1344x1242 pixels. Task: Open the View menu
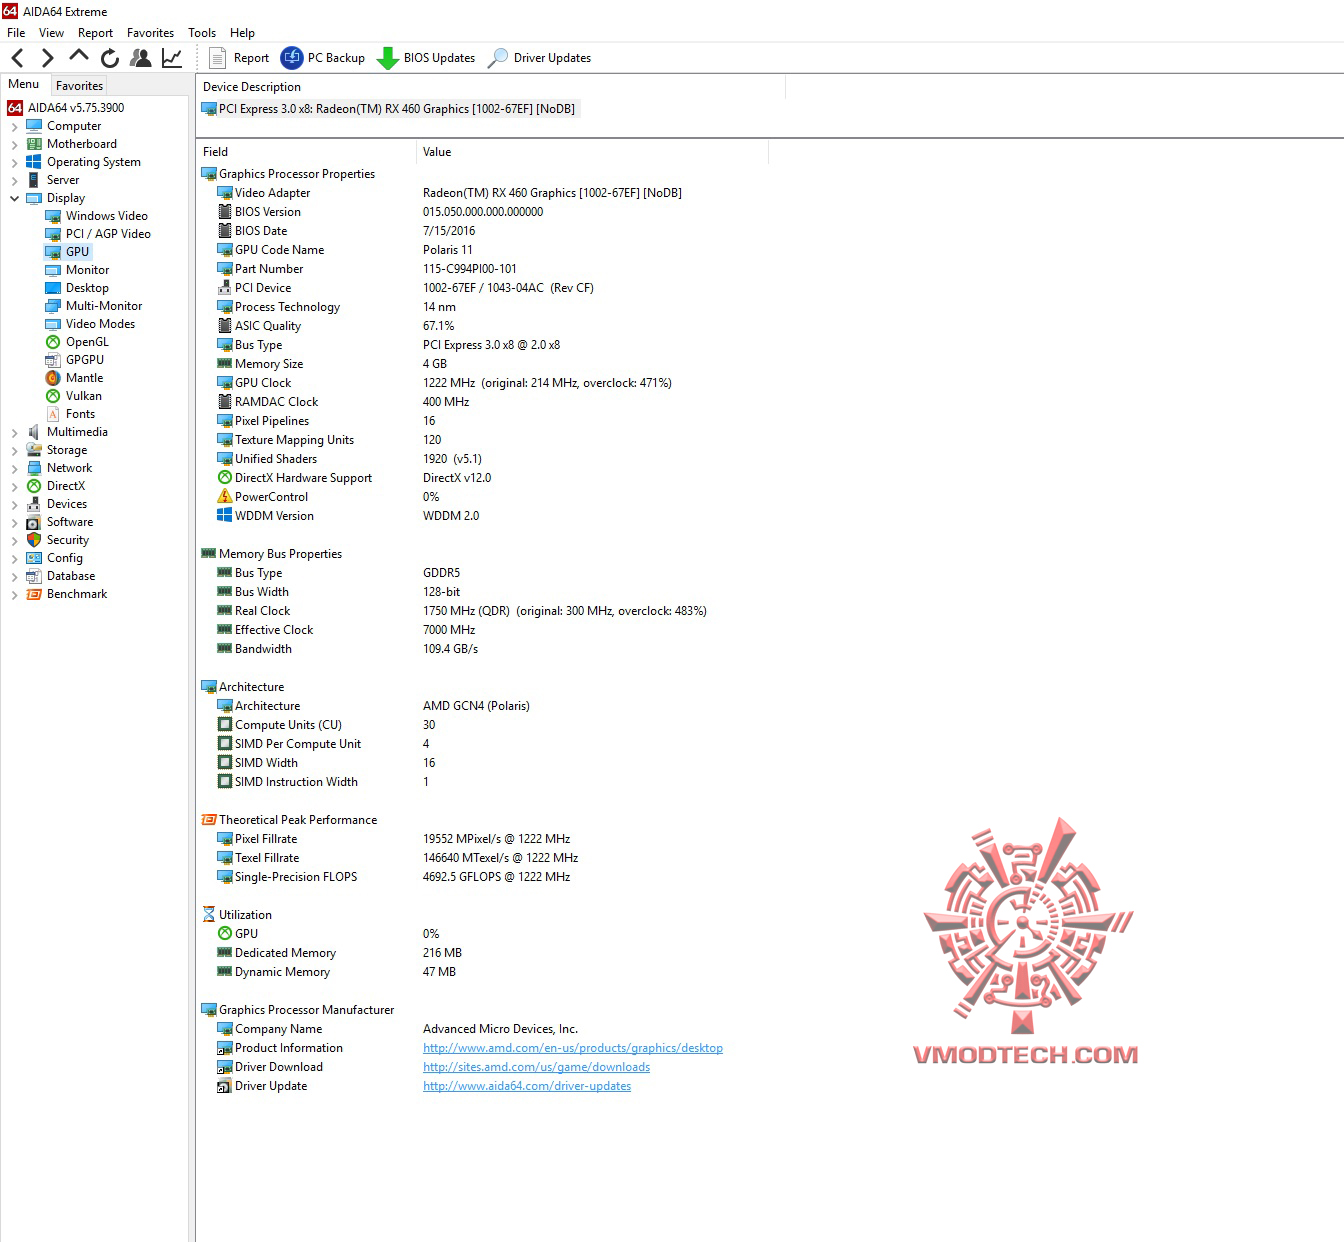point(51,33)
